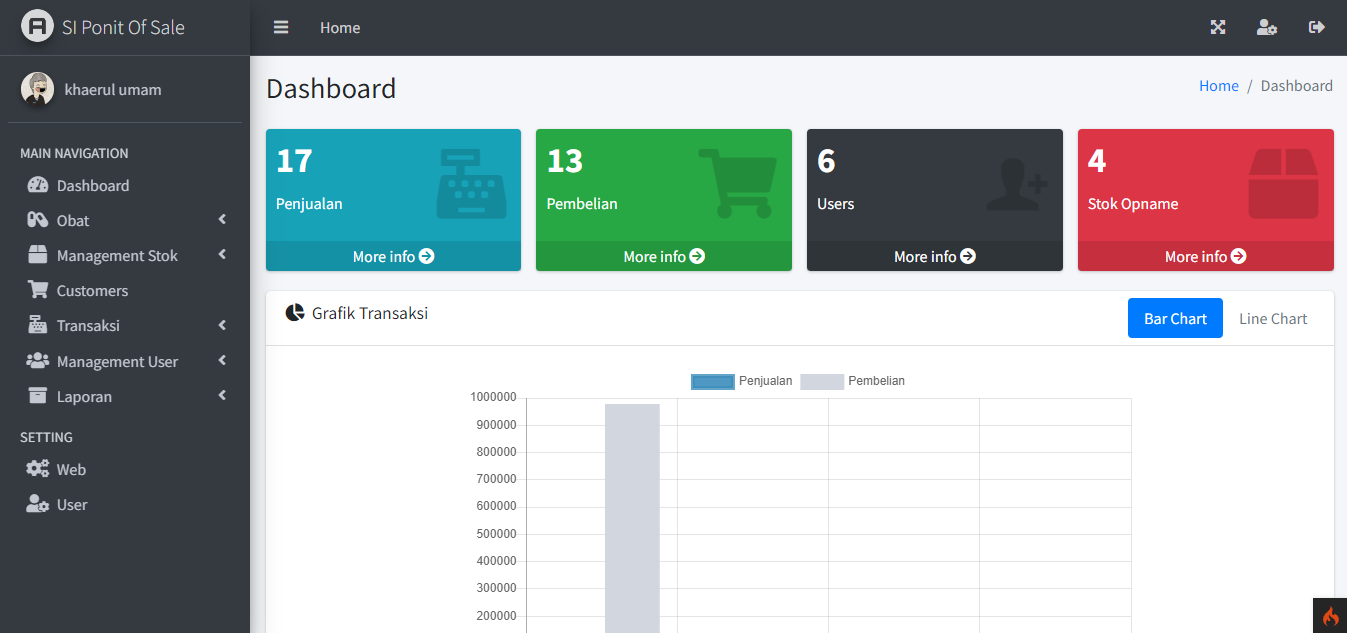Open Web settings gear icon in sidebar
The height and width of the screenshot is (633, 1347).
point(38,469)
